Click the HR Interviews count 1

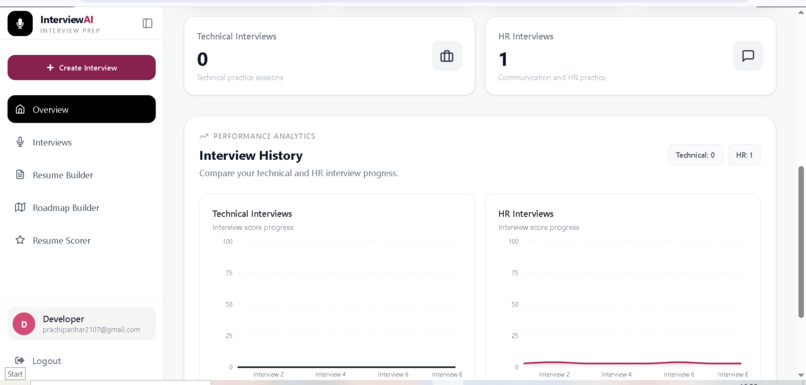tap(503, 60)
